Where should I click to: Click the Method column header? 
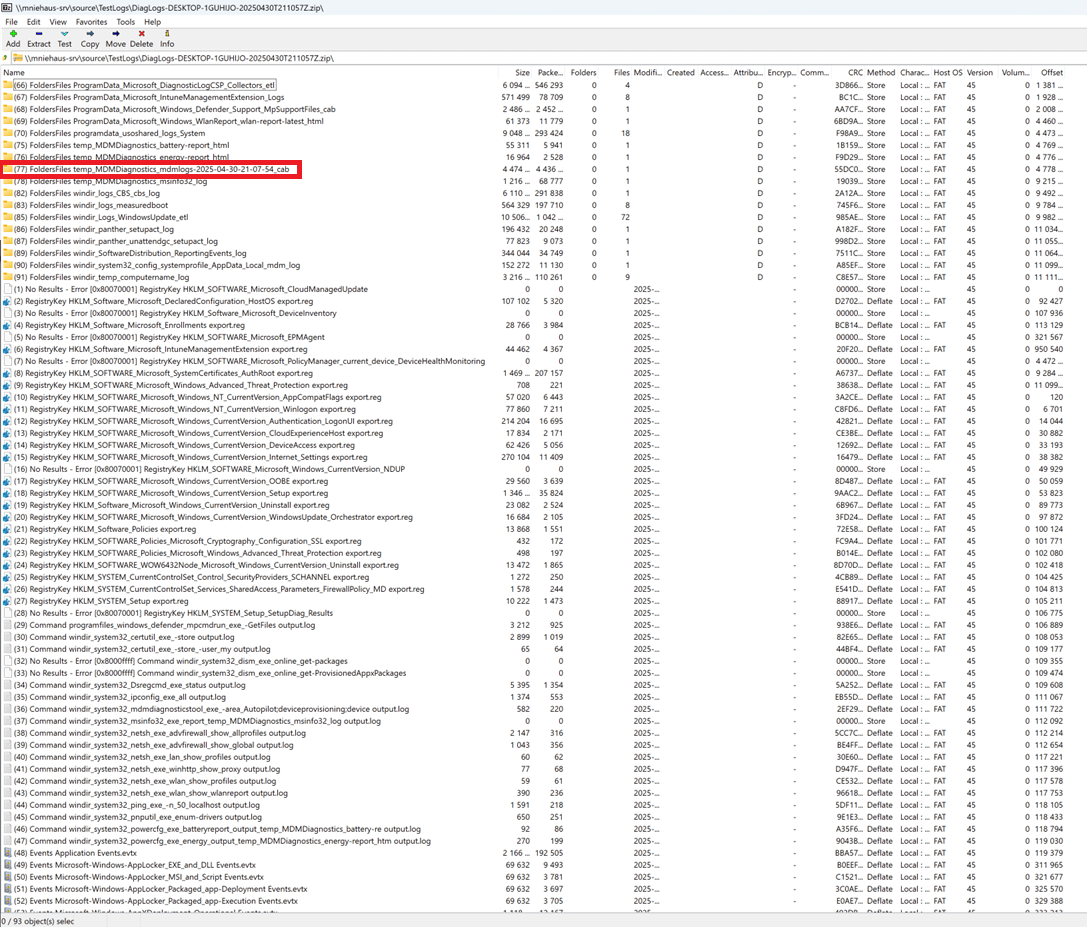[x=881, y=73]
